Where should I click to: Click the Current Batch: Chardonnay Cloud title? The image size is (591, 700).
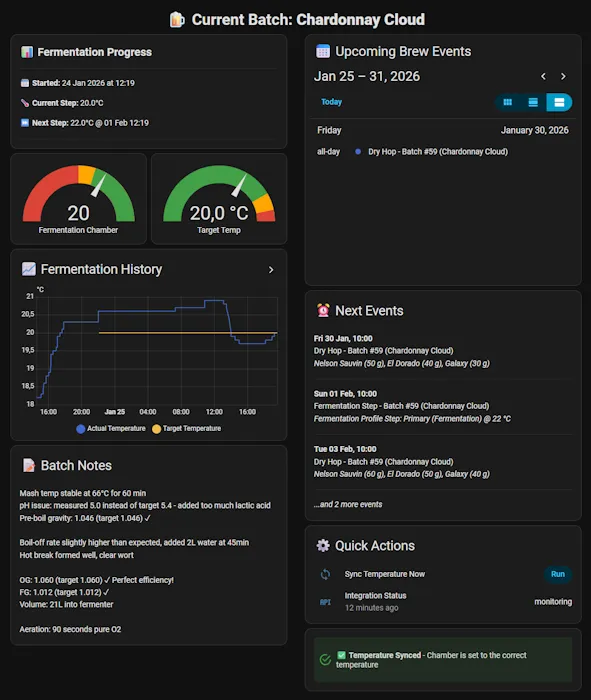(308, 20)
